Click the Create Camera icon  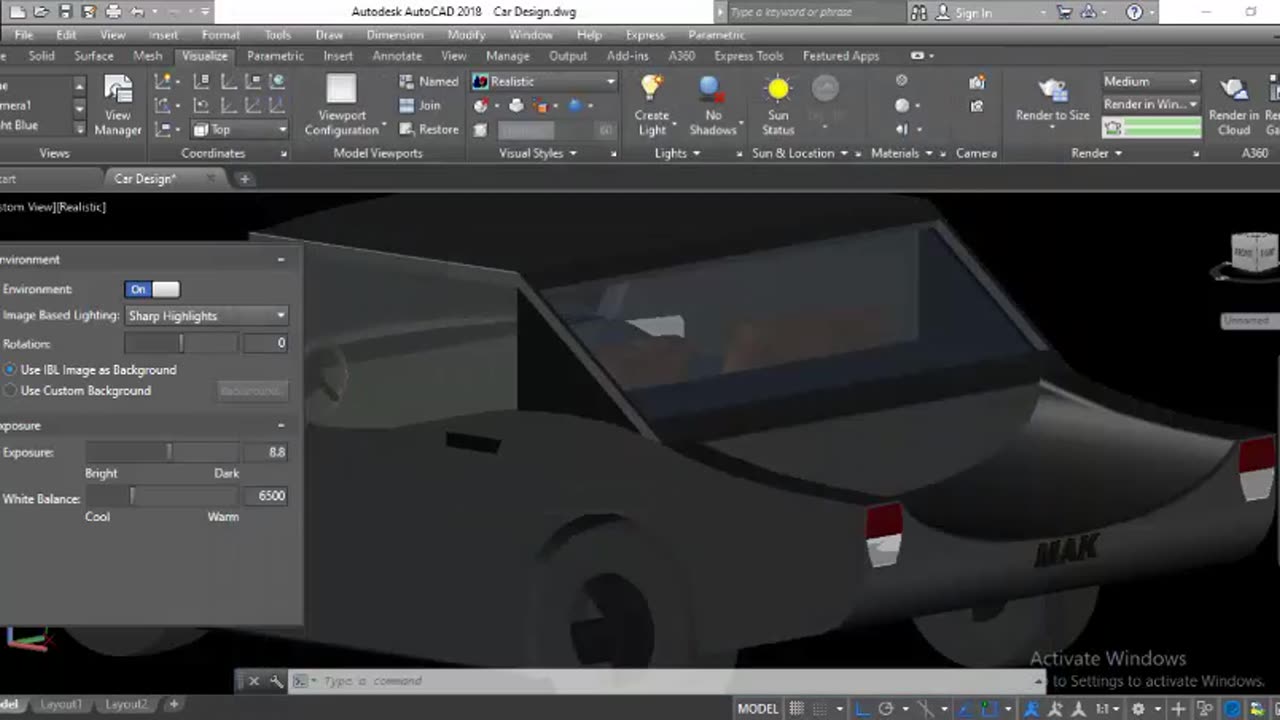point(977,82)
